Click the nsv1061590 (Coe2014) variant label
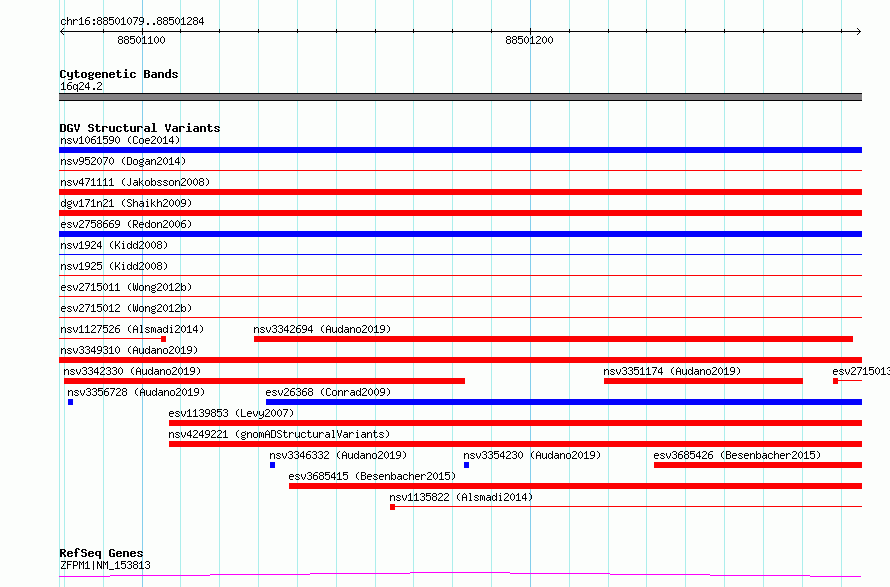 120,140
